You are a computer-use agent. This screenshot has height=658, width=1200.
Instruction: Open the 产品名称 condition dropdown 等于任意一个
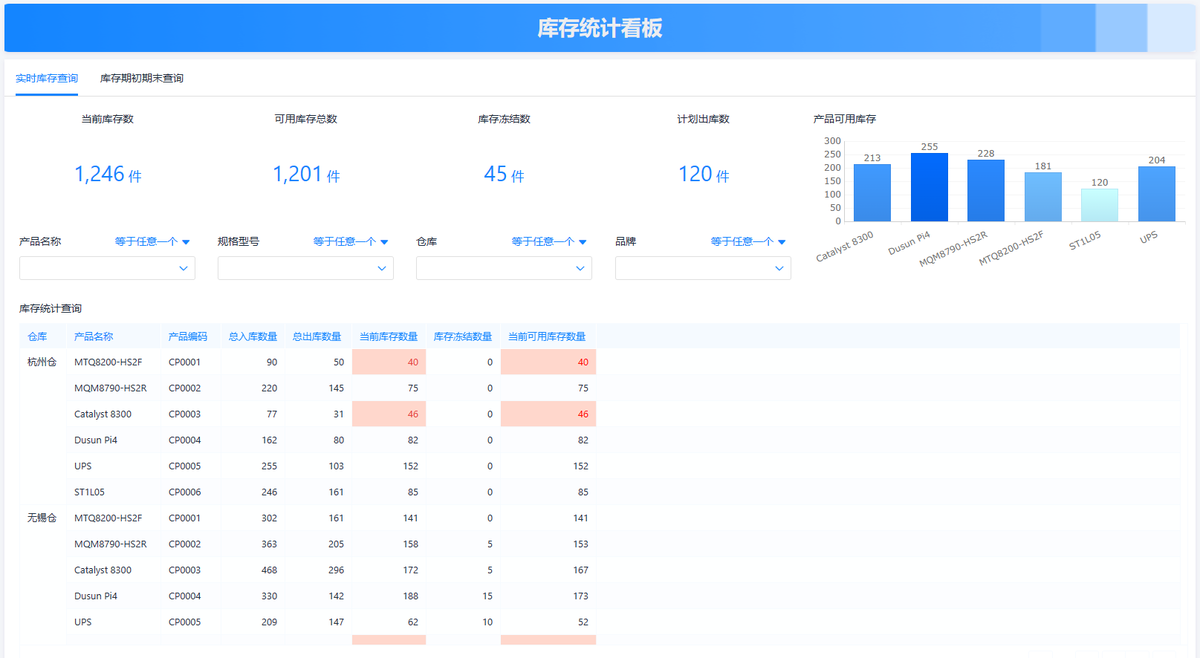151,241
